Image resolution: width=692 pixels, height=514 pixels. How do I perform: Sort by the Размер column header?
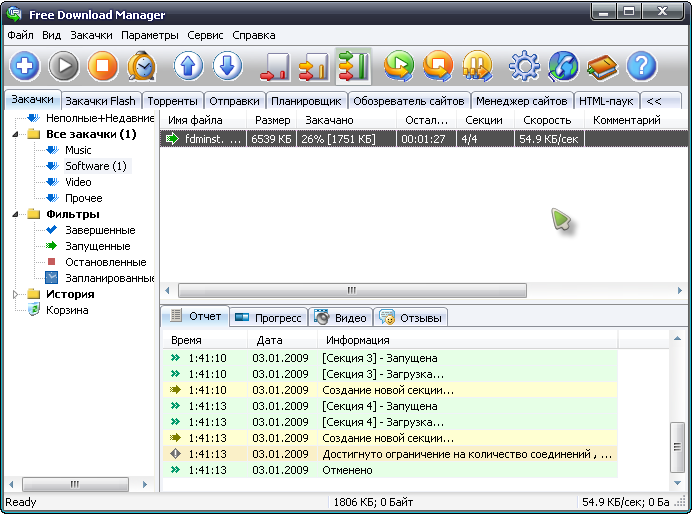[x=271, y=120]
